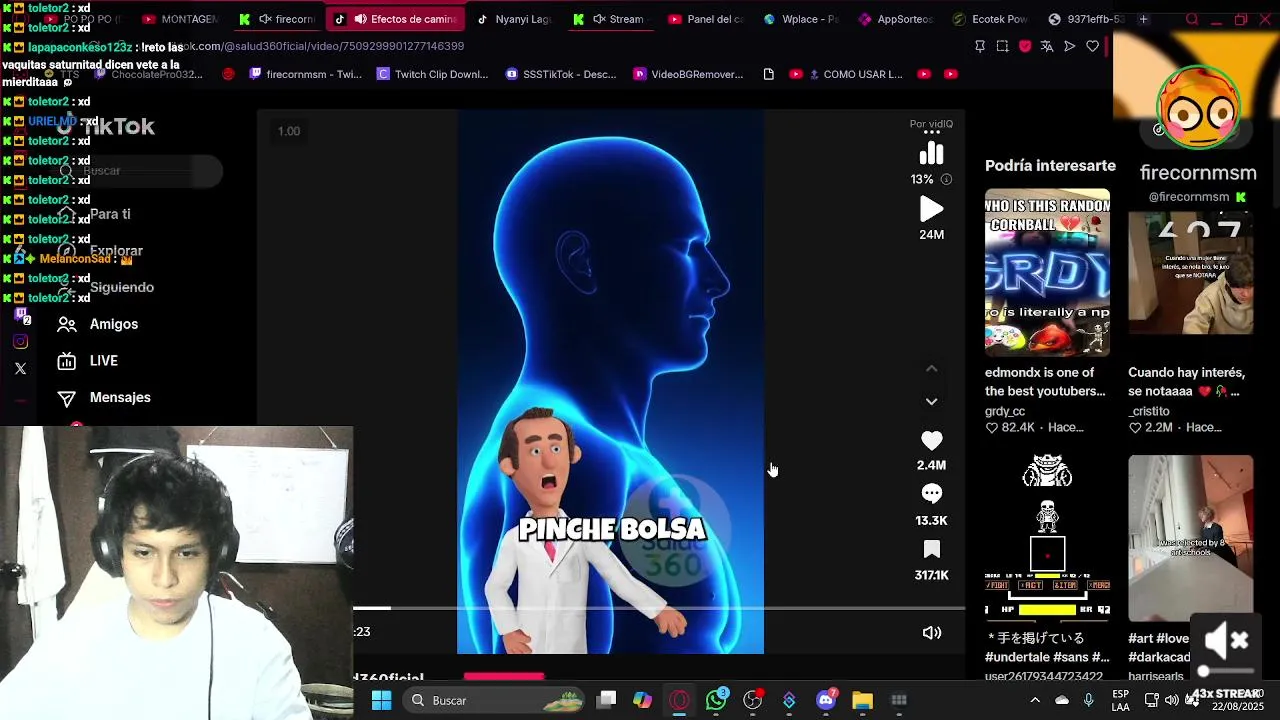The height and width of the screenshot is (720, 1280).
Task: Click the edmondx is one of the best caption
Action: (x=1045, y=382)
